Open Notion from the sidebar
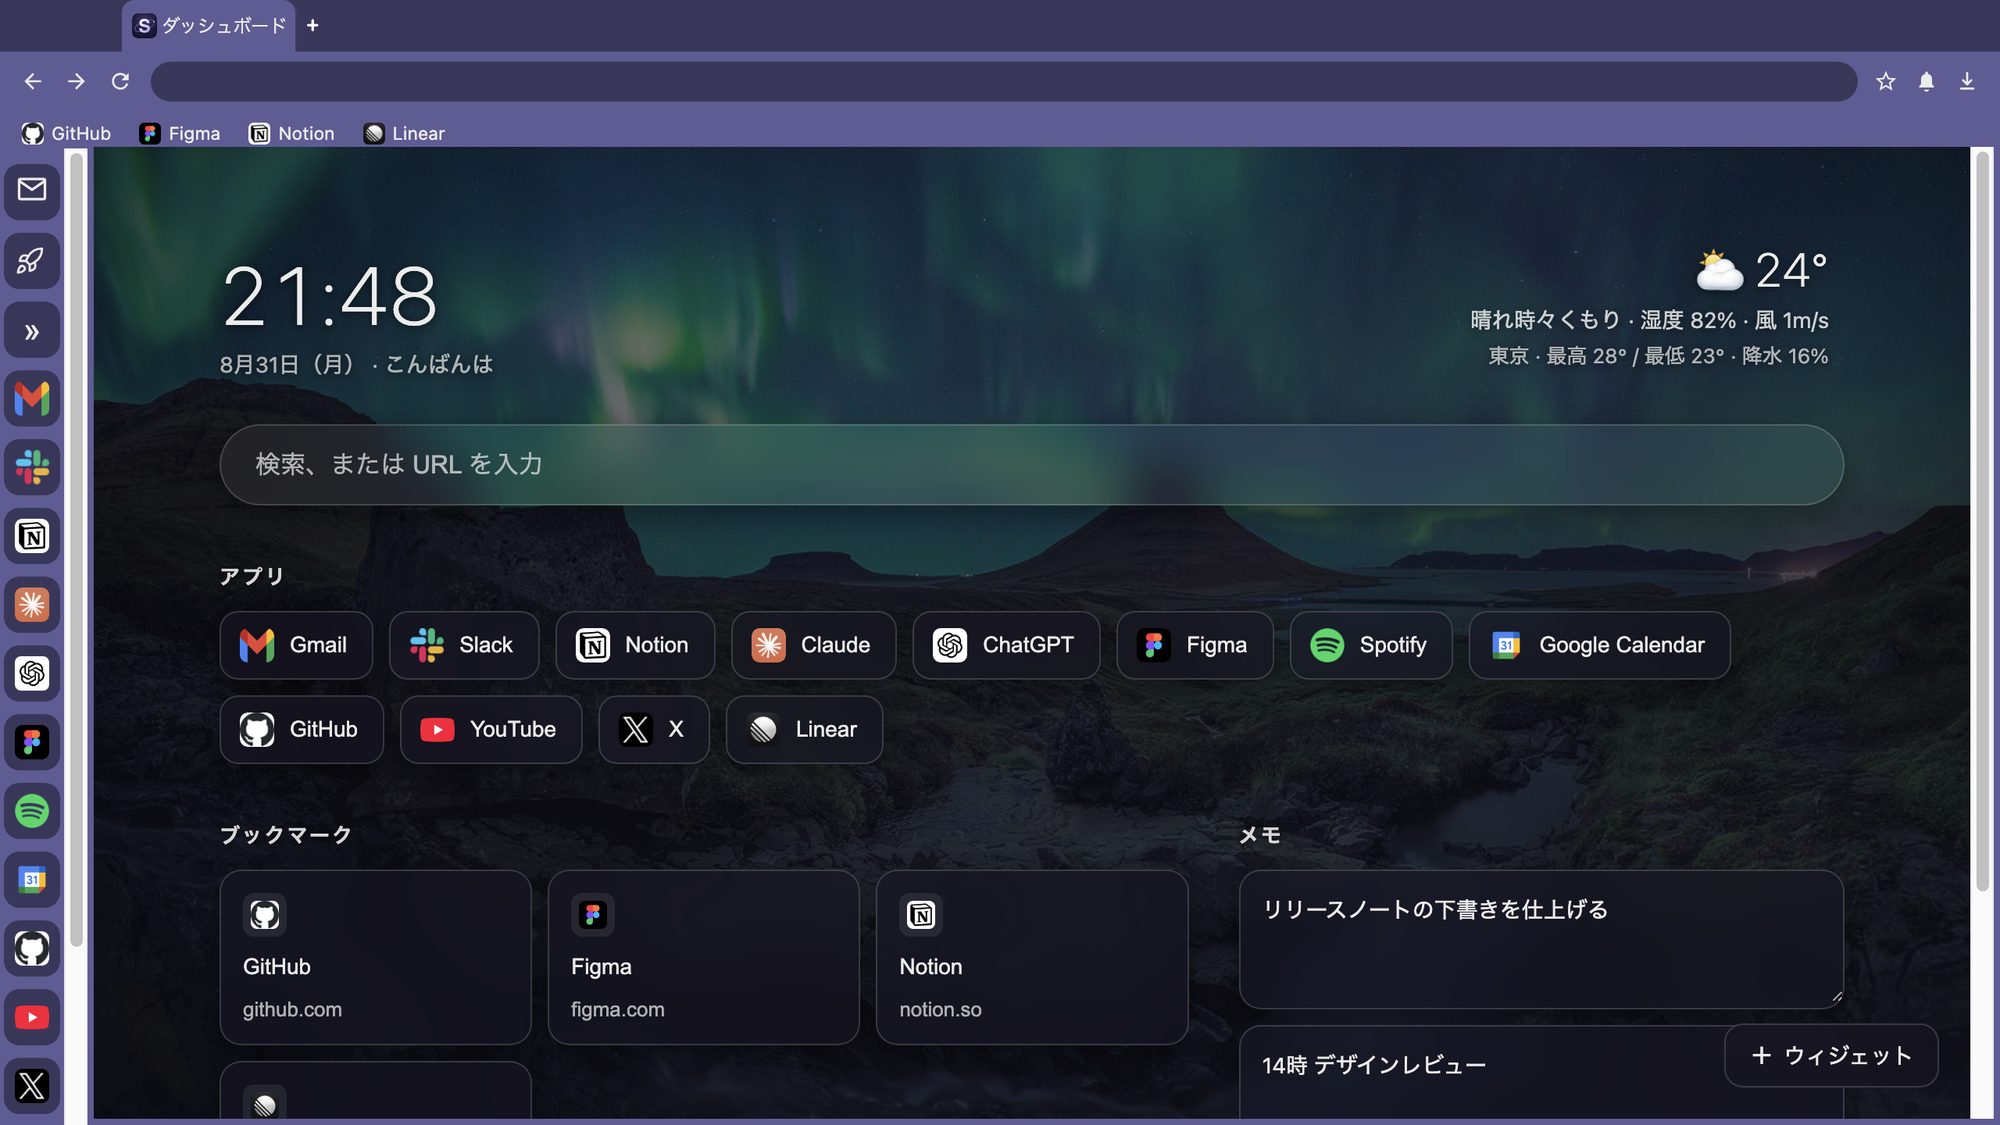The image size is (2000, 1125). [32, 537]
